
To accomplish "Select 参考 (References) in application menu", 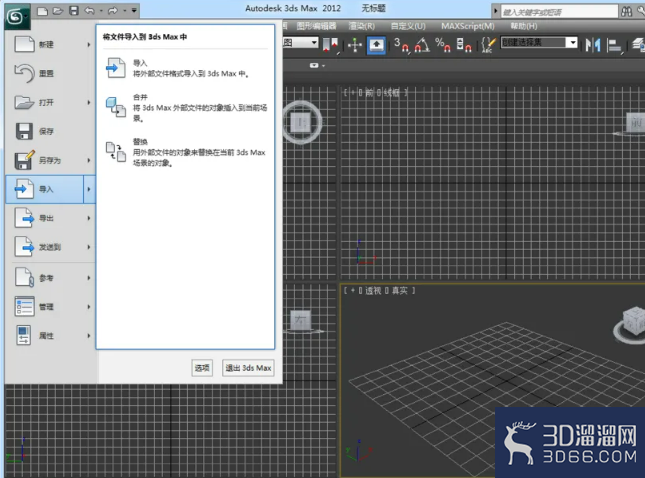I will click(44, 278).
